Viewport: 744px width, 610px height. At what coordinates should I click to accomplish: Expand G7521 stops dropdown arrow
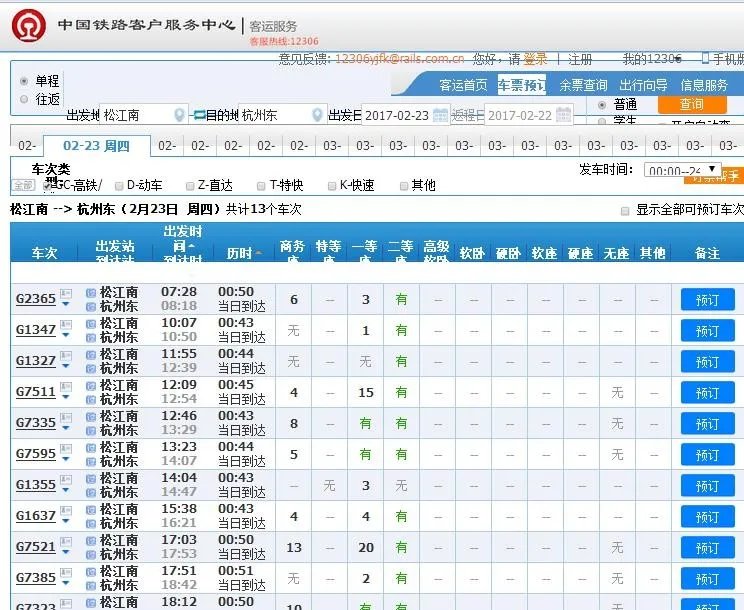point(66,553)
